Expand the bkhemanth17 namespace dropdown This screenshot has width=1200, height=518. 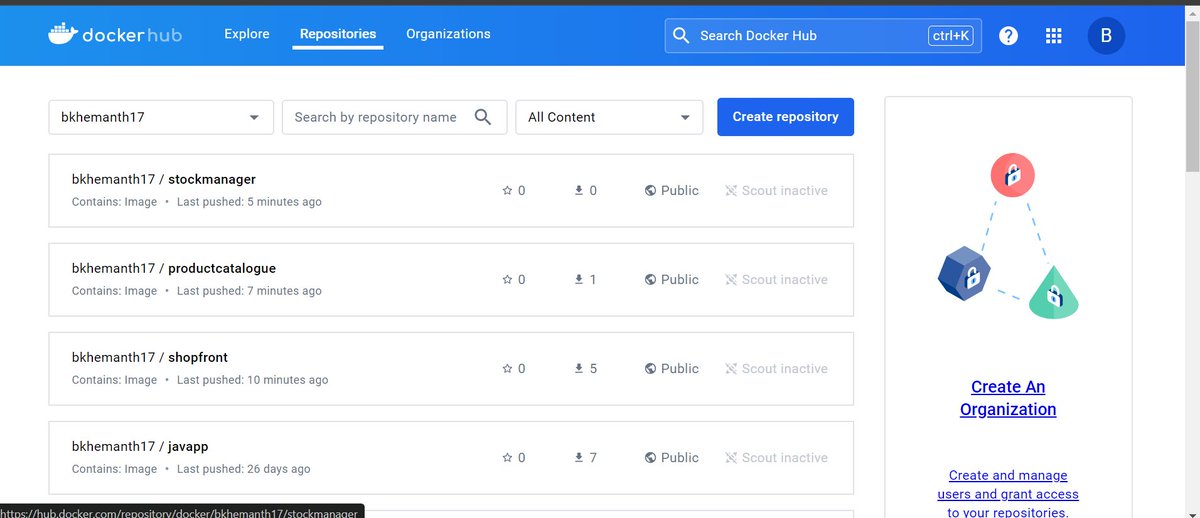[161, 117]
